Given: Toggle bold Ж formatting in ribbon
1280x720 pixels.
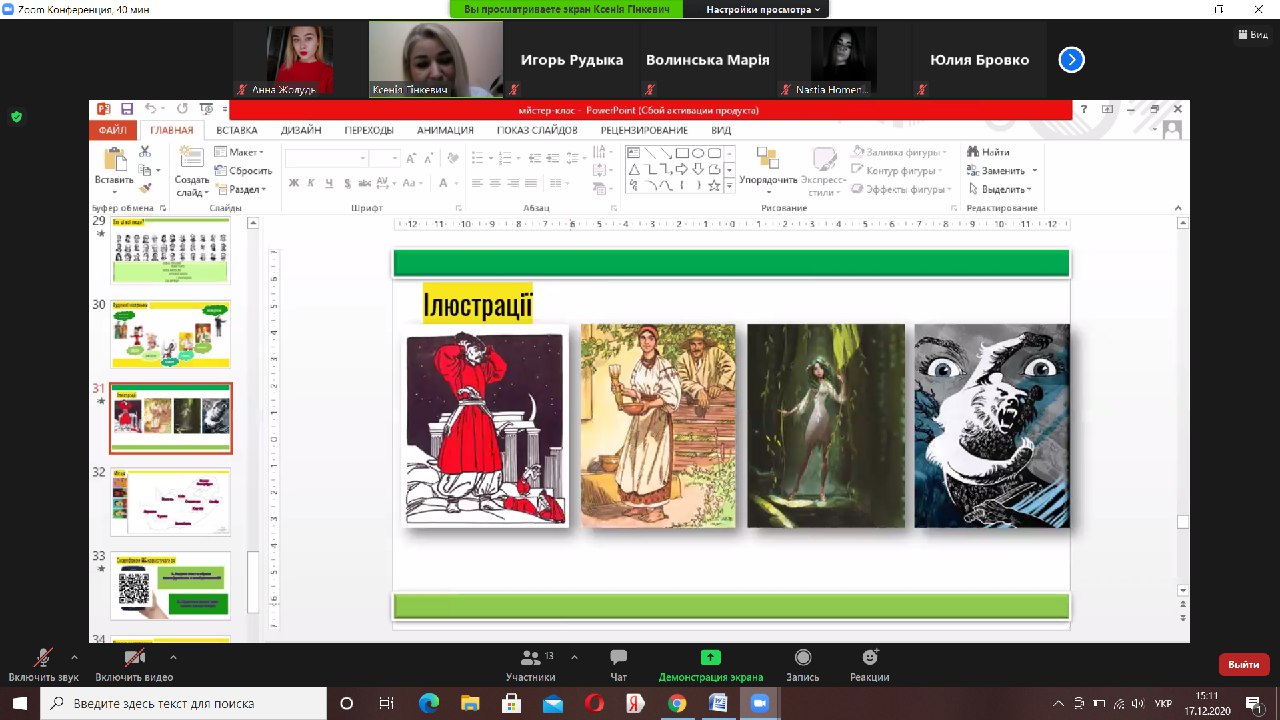Looking at the screenshot, I should [x=294, y=183].
